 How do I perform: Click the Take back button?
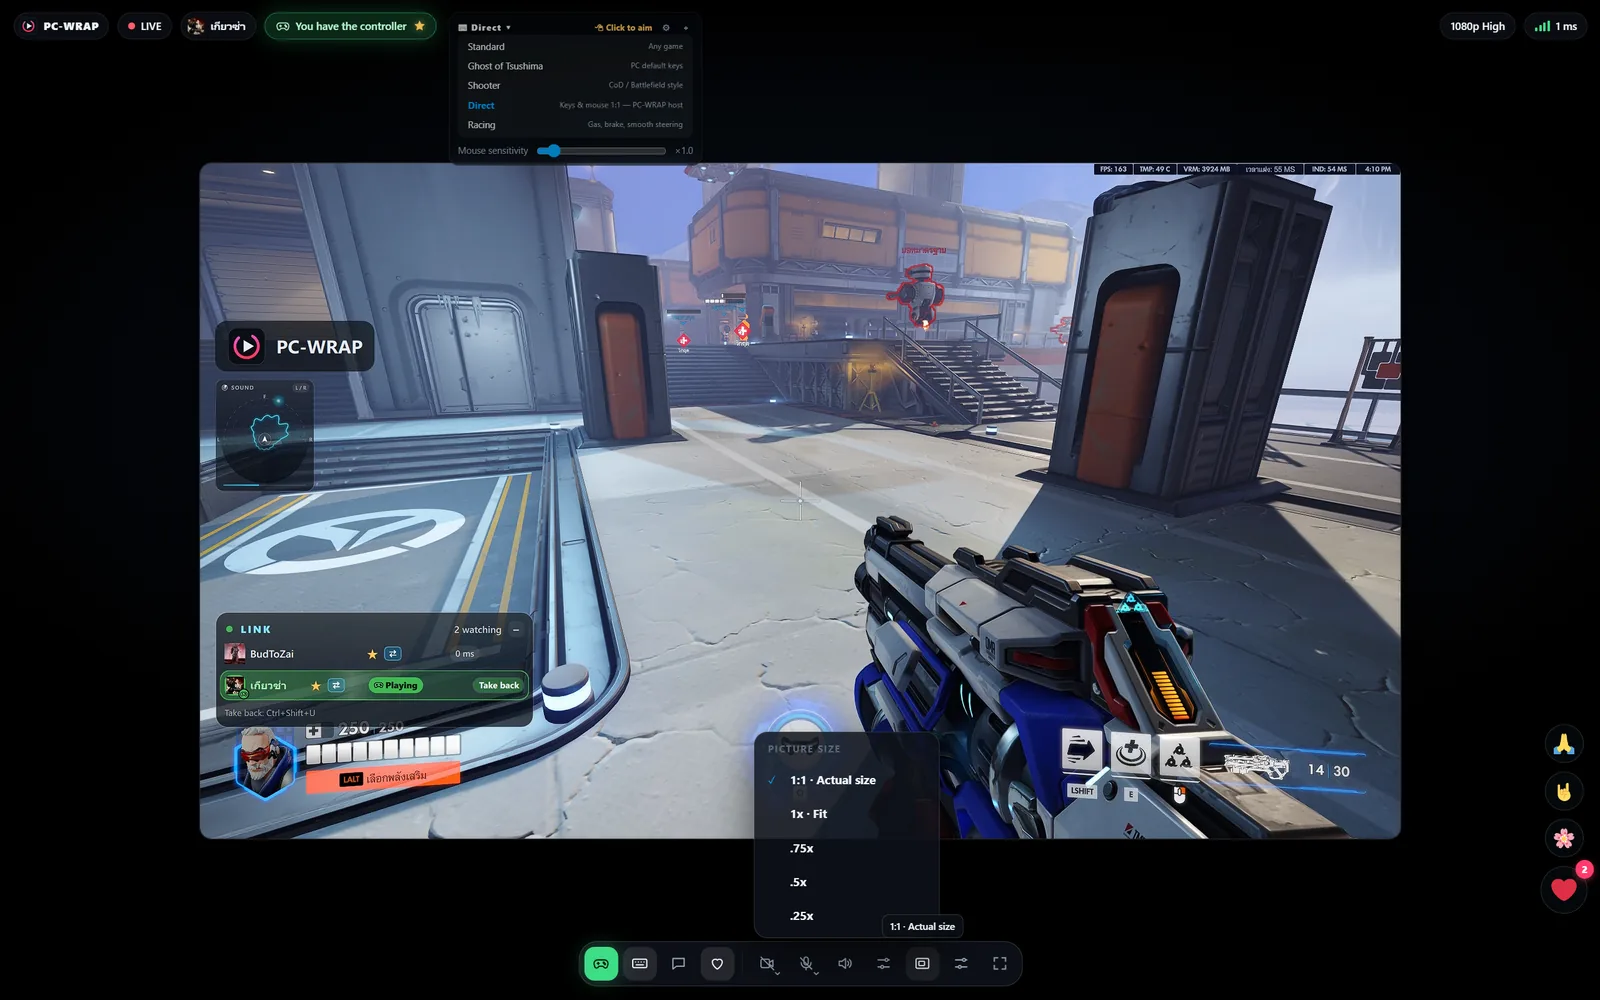[x=498, y=685]
